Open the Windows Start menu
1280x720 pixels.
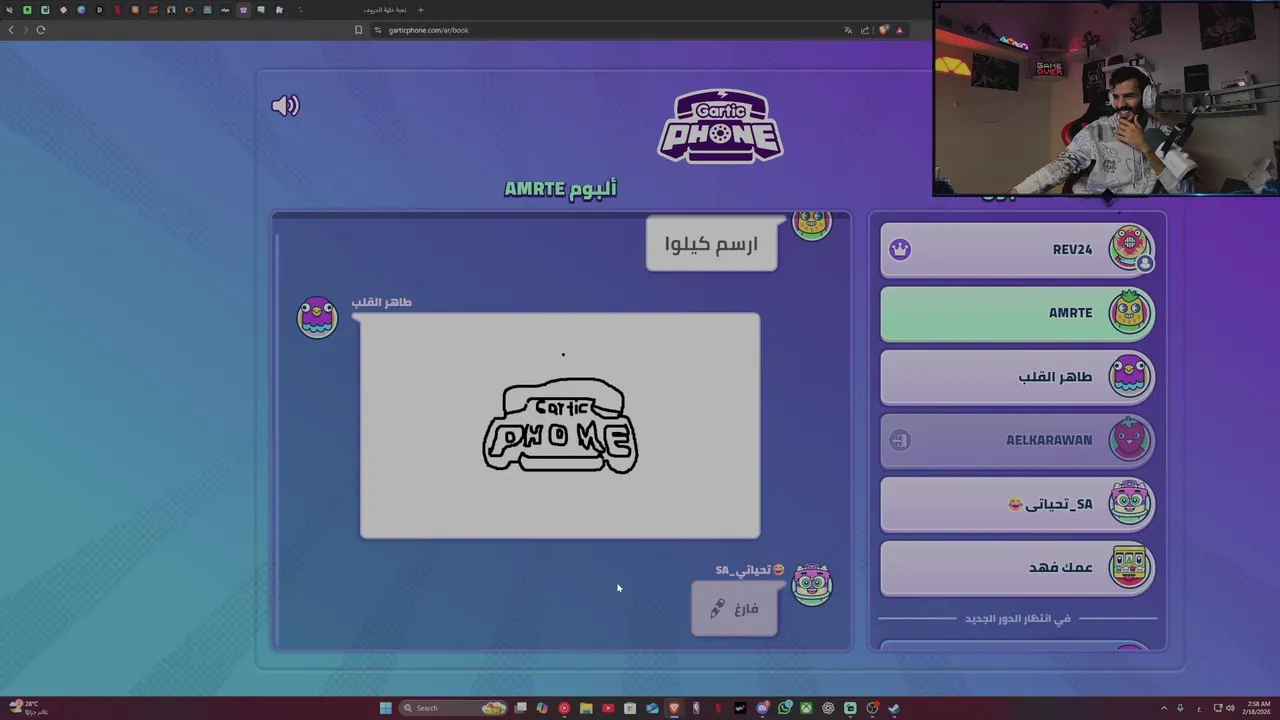(x=386, y=708)
